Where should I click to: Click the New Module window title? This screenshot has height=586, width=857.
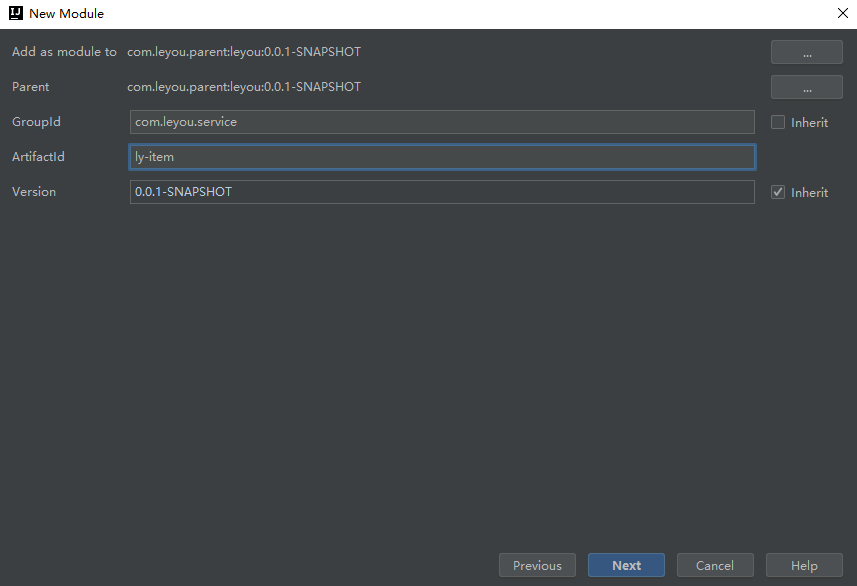point(66,14)
